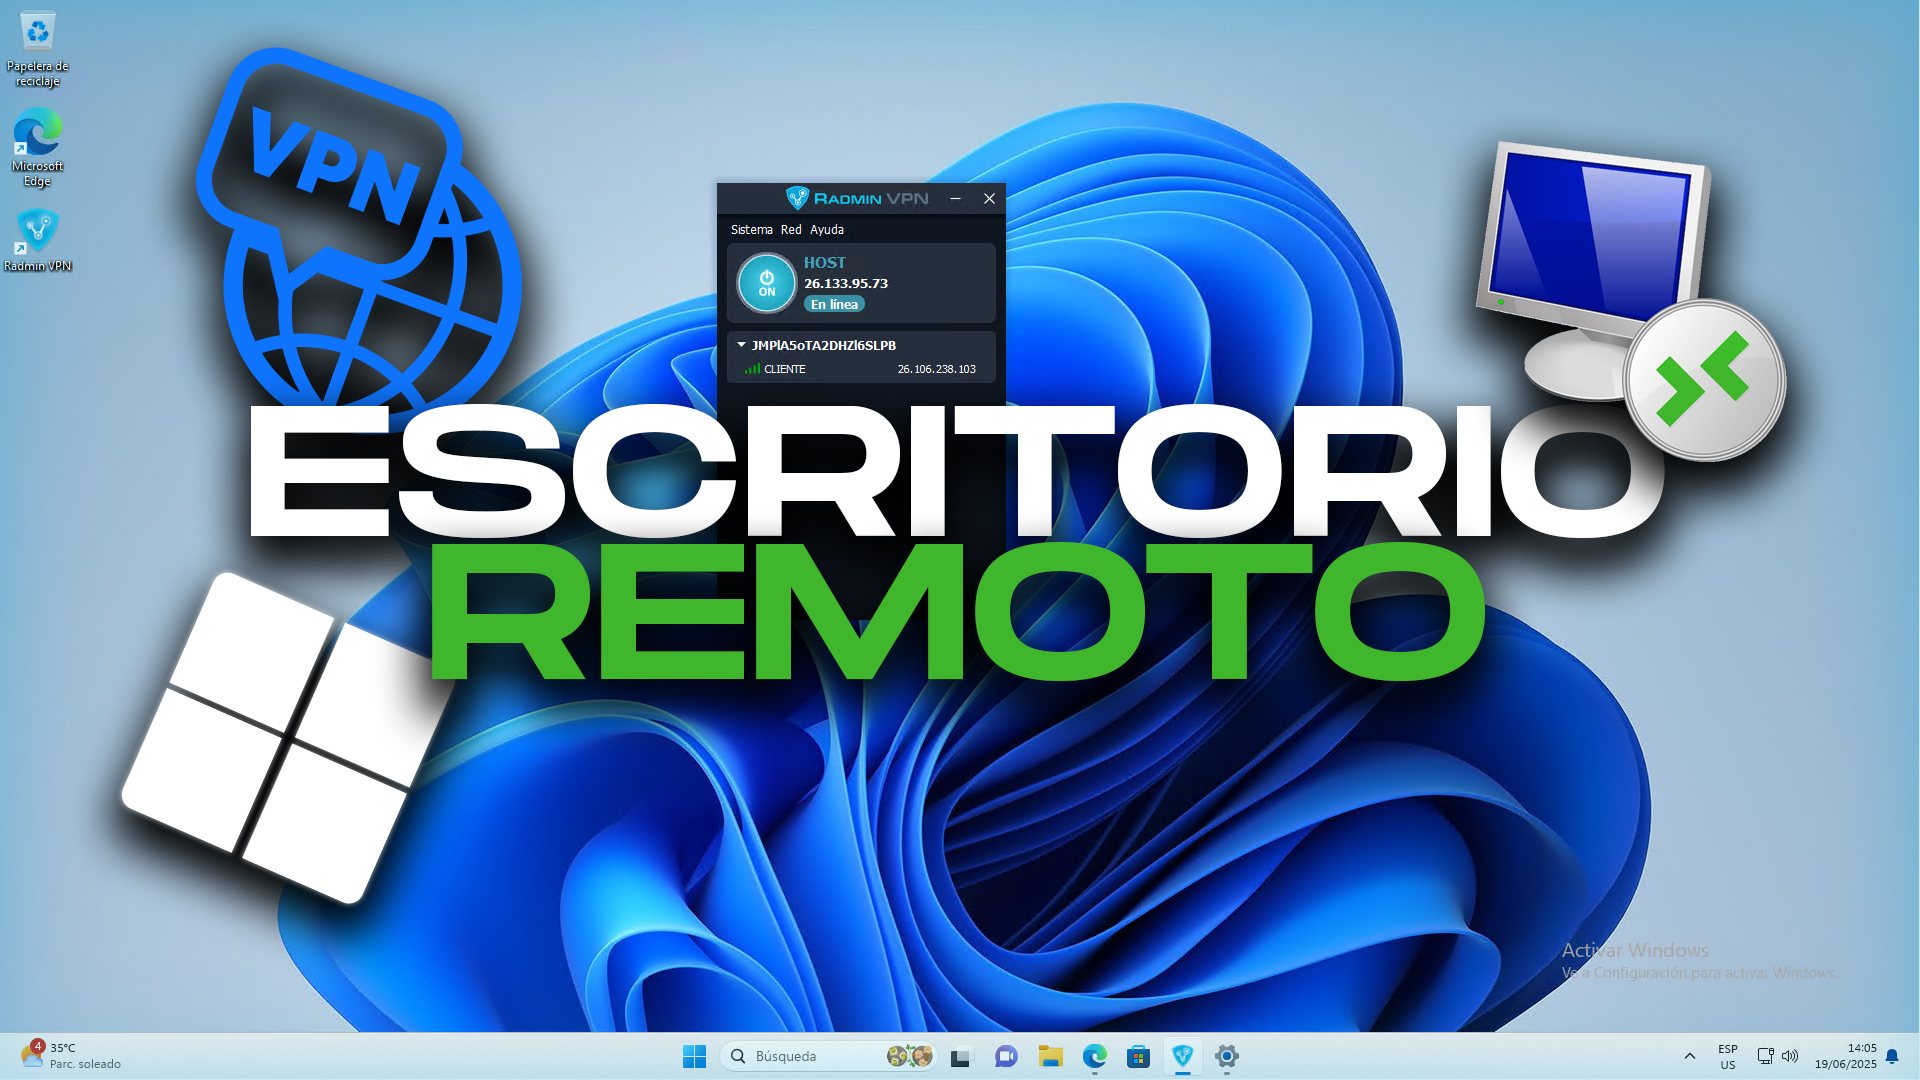Open Microsoft Teams chat from the taskbar
The image size is (1920, 1080).
[1006, 1056]
